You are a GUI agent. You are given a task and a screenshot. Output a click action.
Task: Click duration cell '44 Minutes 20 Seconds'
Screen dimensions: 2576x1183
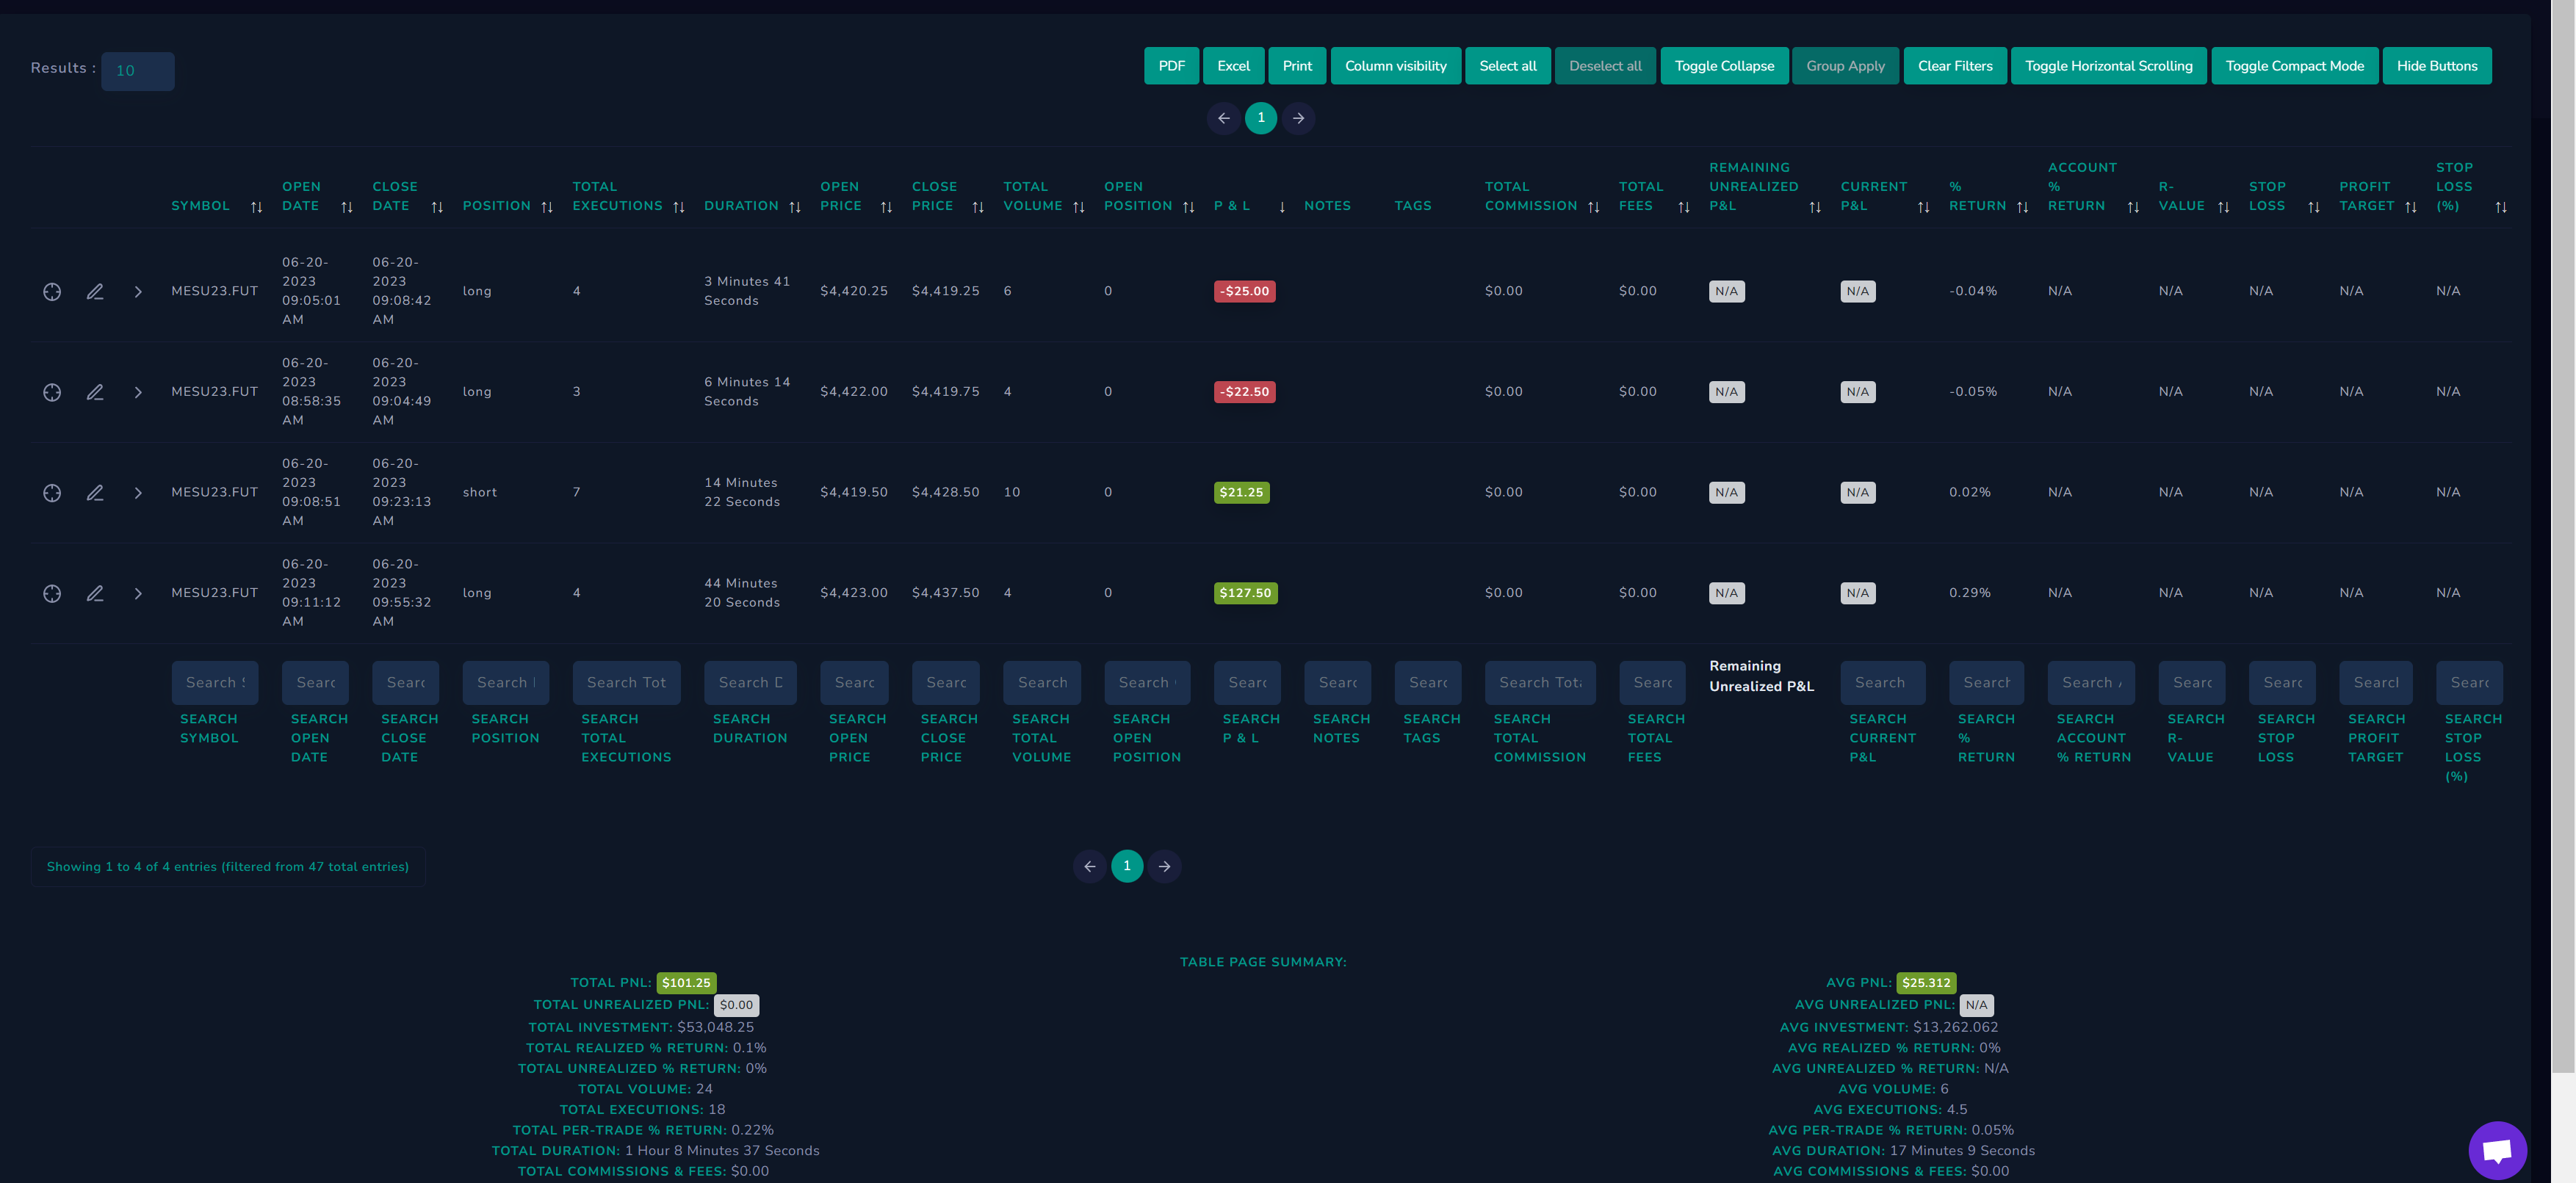click(741, 593)
